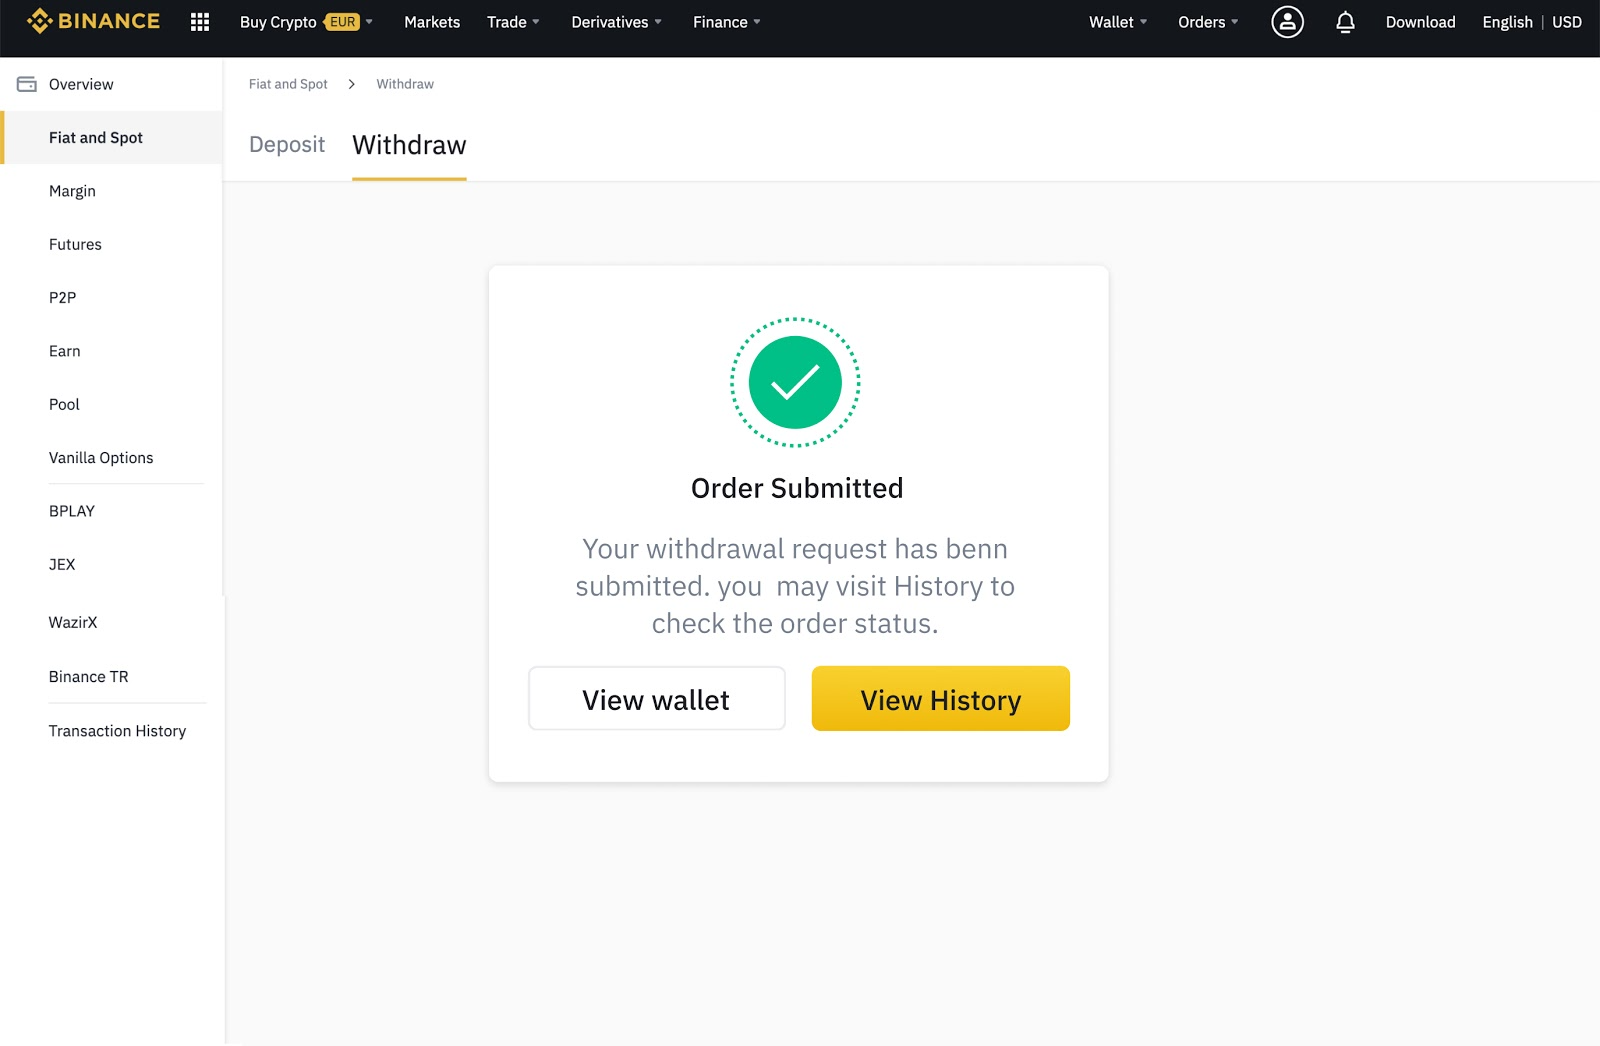This screenshot has height=1046, width=1600.
Task: Go to Fiat and Spot breadcrumb
Action: pos(288,84)
